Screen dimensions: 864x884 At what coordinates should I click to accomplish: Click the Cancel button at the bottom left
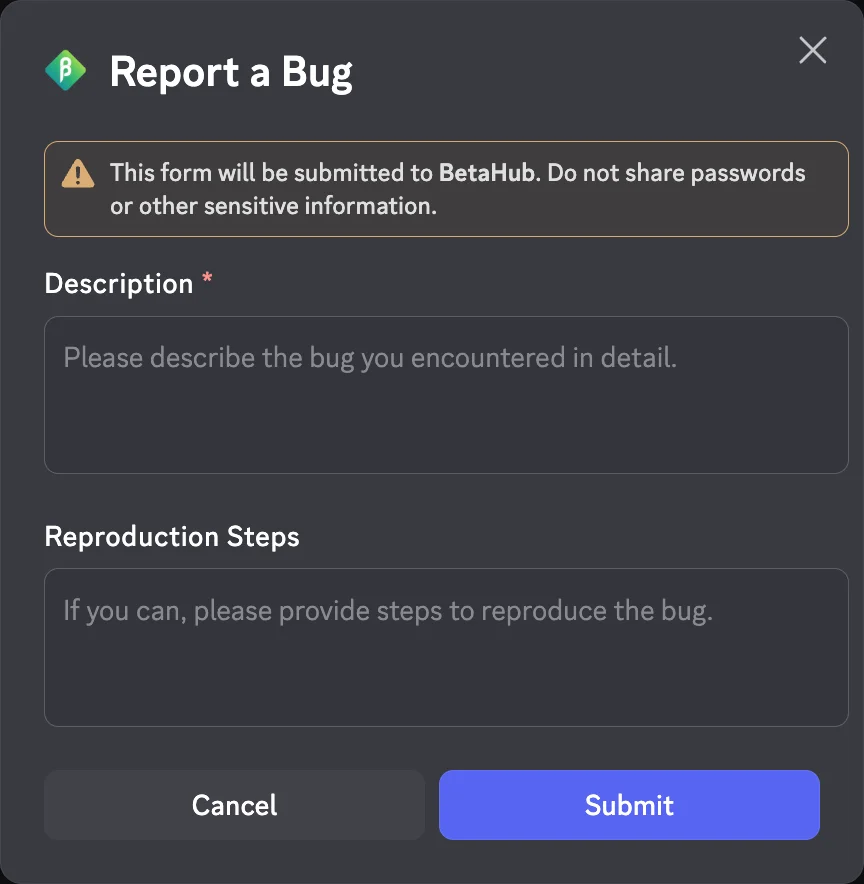tap(234, 805)
